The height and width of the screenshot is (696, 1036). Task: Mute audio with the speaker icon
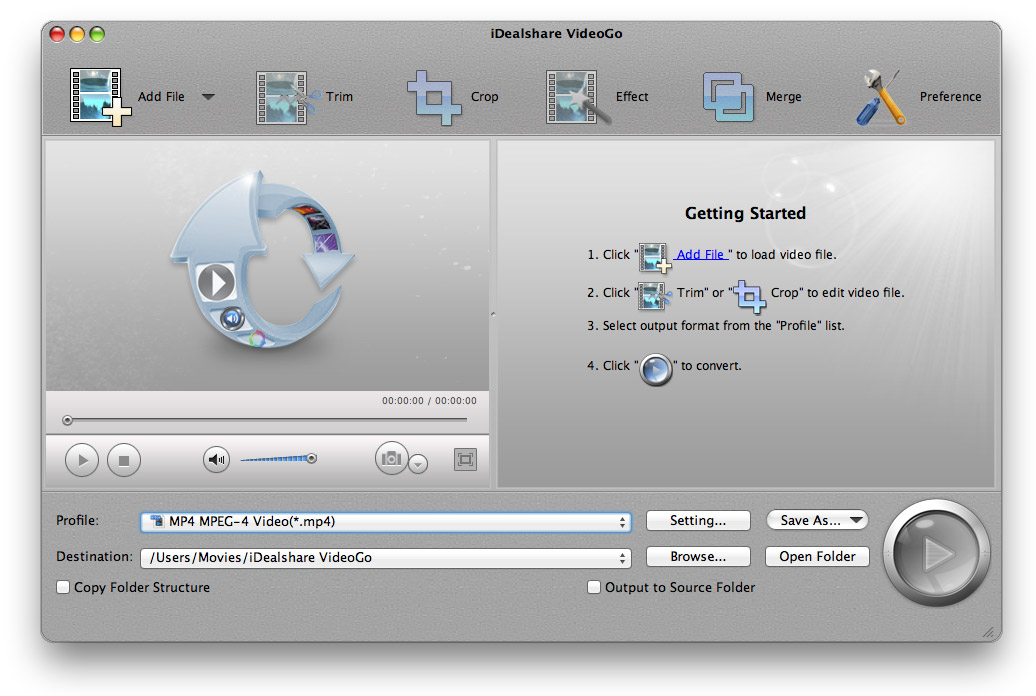pos(216,460)
